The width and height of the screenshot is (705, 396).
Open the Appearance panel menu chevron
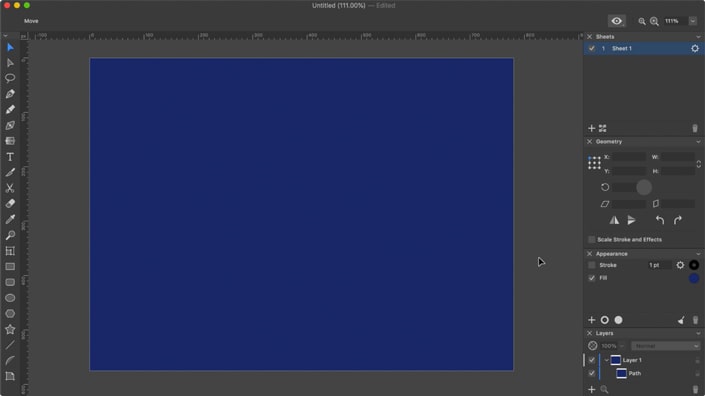698,254
